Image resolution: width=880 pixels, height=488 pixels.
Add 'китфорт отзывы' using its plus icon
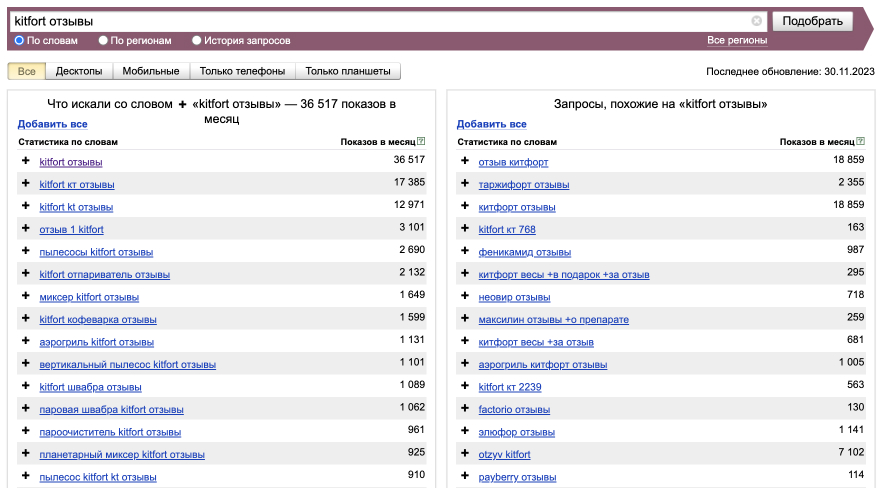point(465,206)
